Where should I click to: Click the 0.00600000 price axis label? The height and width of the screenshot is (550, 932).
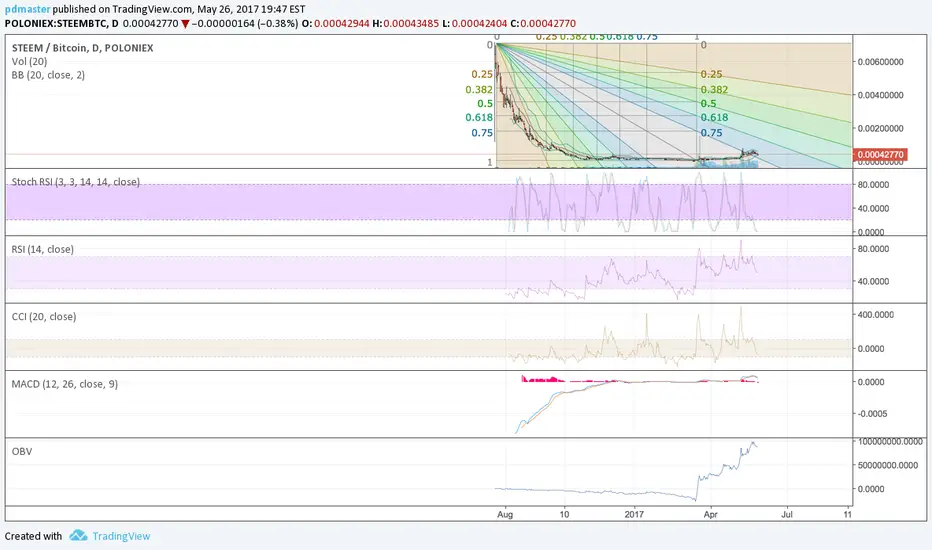[880, 62]
